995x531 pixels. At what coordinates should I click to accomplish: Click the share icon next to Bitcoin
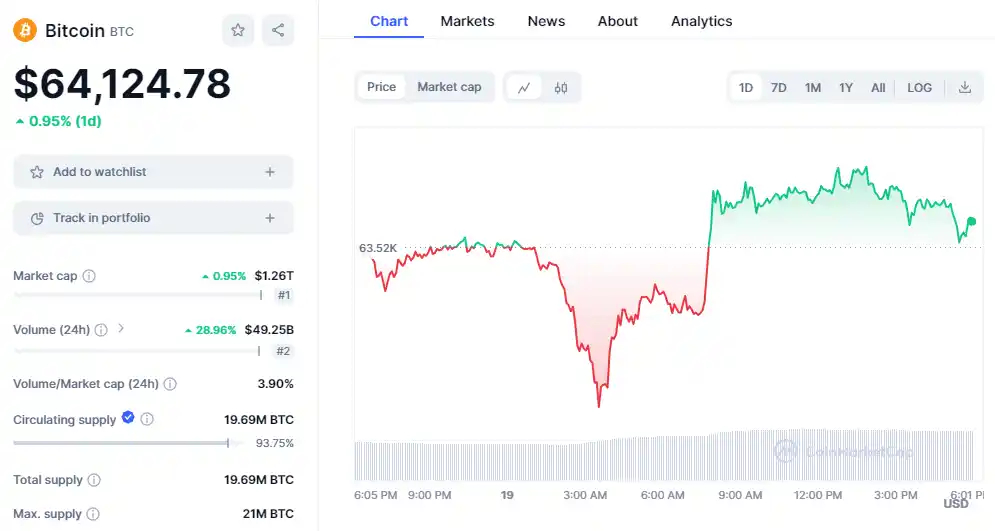coord(278,30)
